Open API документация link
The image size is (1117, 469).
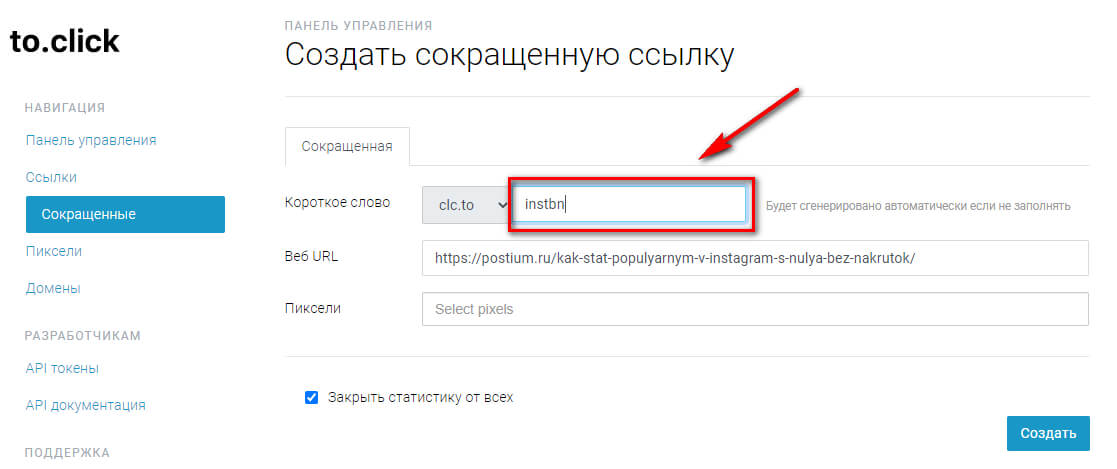click(85, 406)
